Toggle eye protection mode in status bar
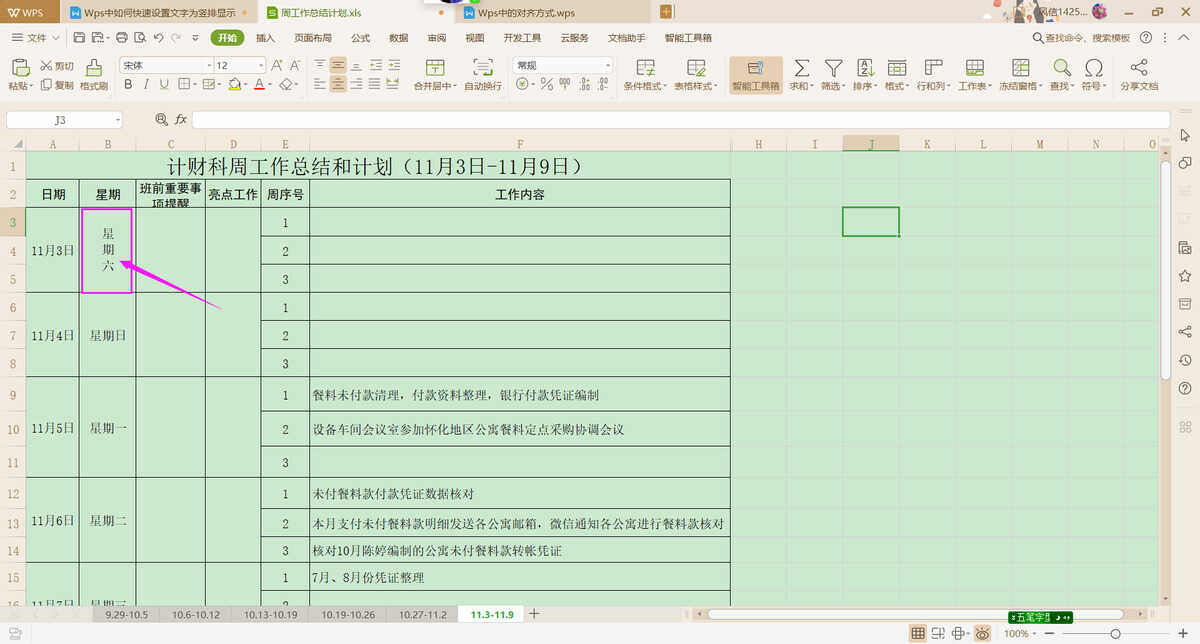Screen dimensions: 1200x644 click(x=983, y=633)
